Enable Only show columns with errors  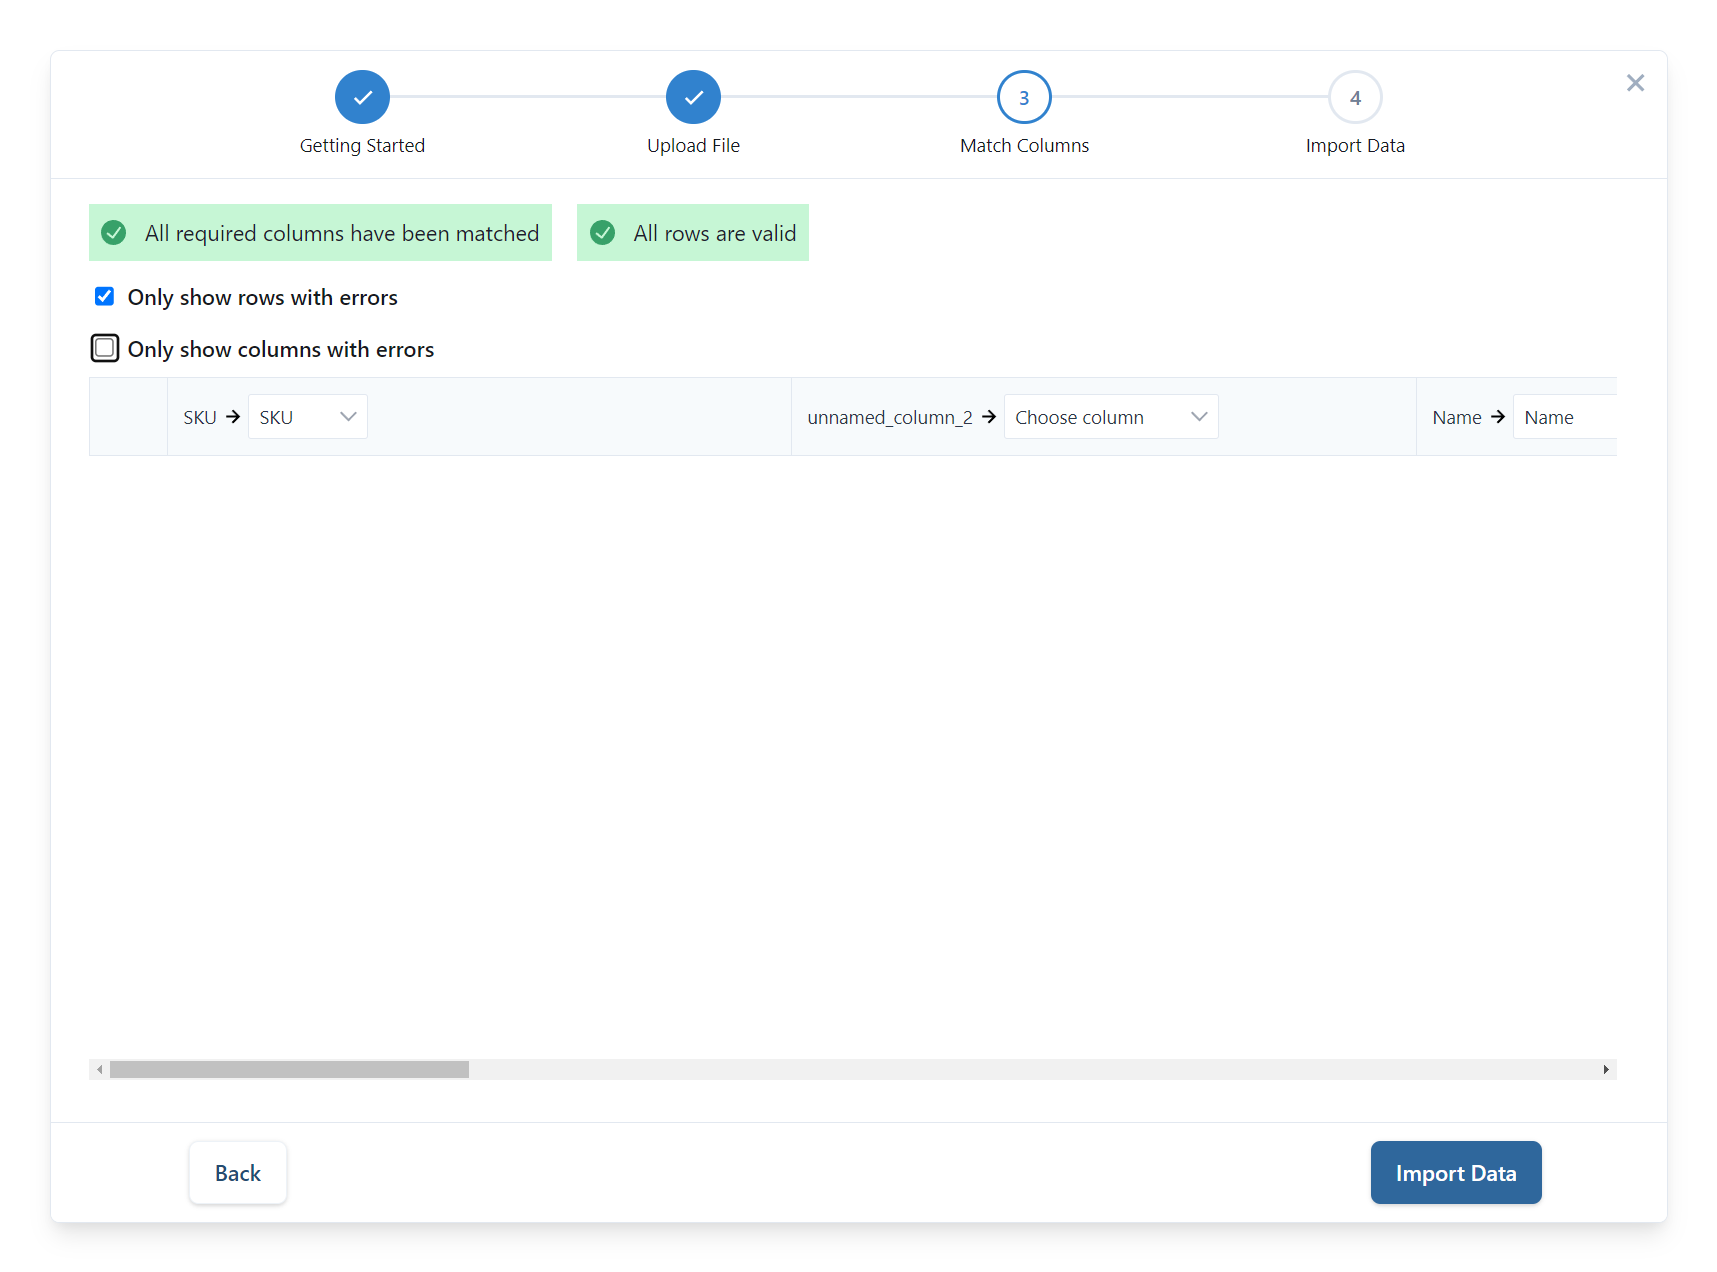105,348
